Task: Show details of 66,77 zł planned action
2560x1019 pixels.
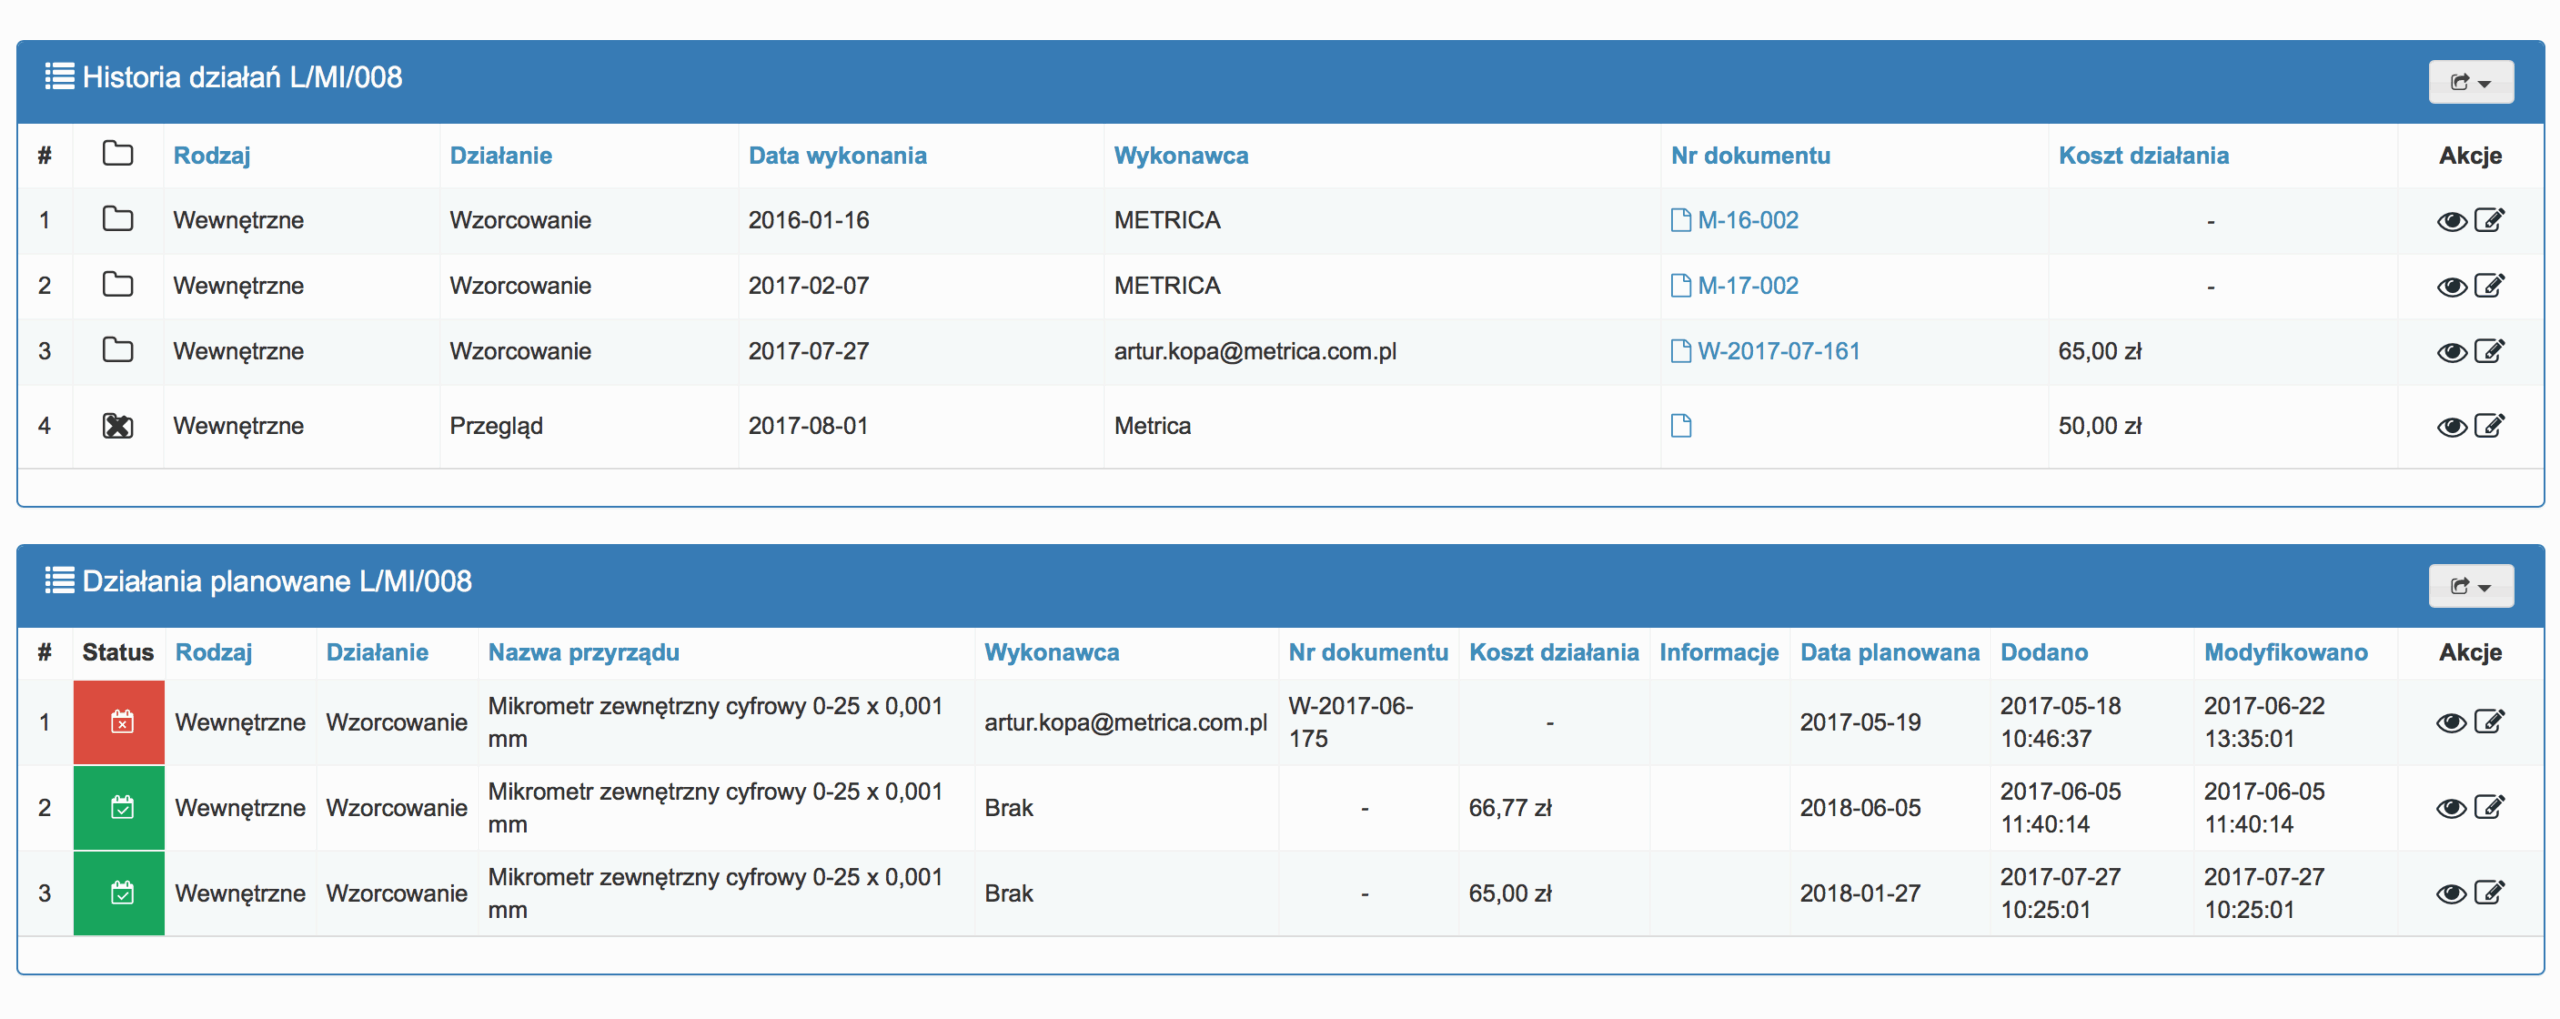Action: [x=2450, y=808]
